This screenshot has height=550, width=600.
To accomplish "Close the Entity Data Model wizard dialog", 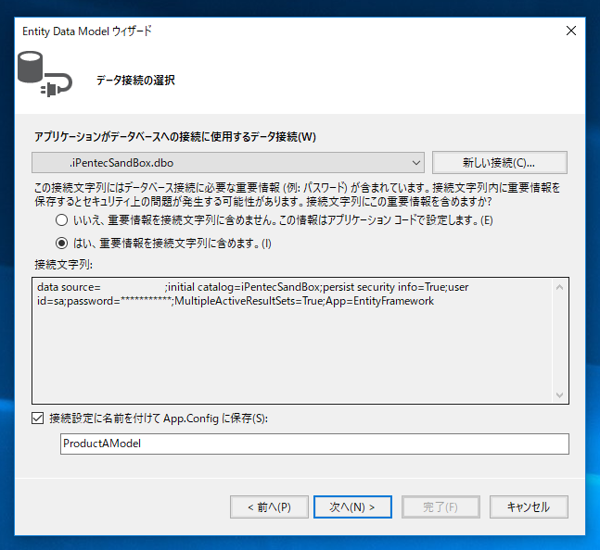I will pos(571,31).
